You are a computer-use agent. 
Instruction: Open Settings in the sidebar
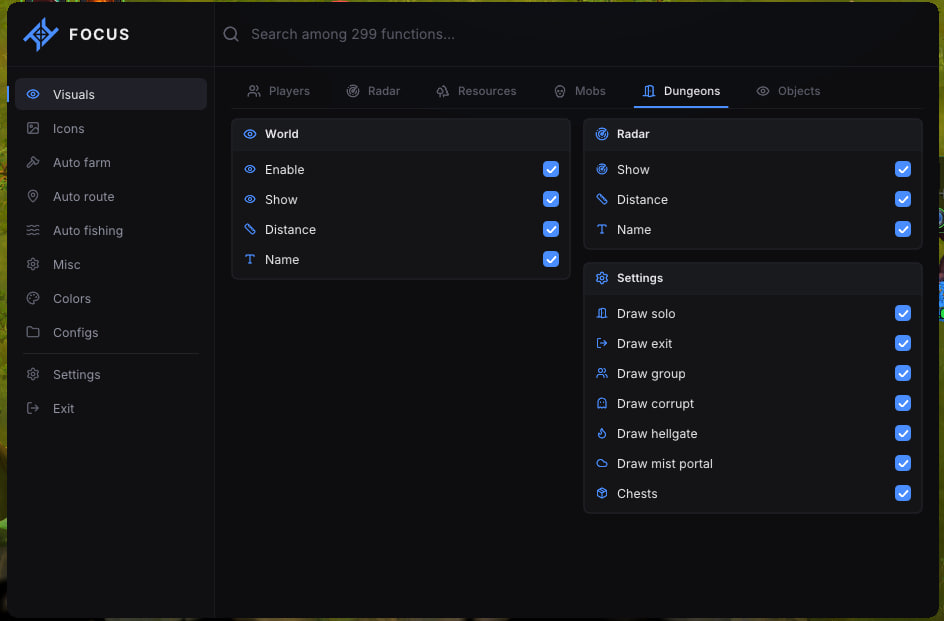click(111, 375)
